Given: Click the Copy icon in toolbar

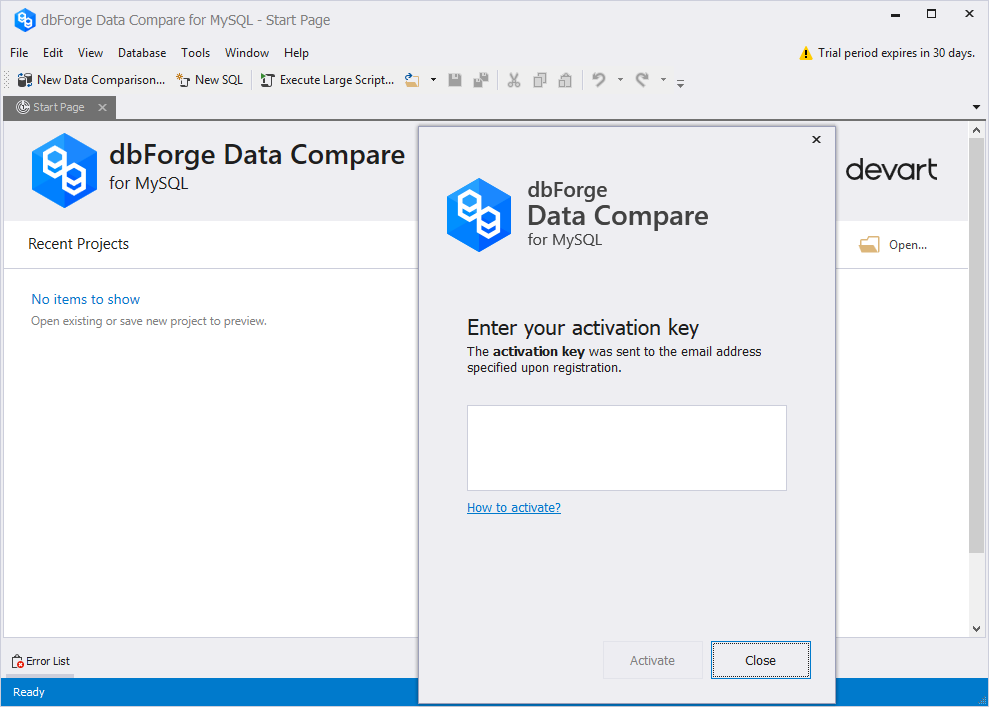Looking at the screenshot, I should tap(540, 80).
